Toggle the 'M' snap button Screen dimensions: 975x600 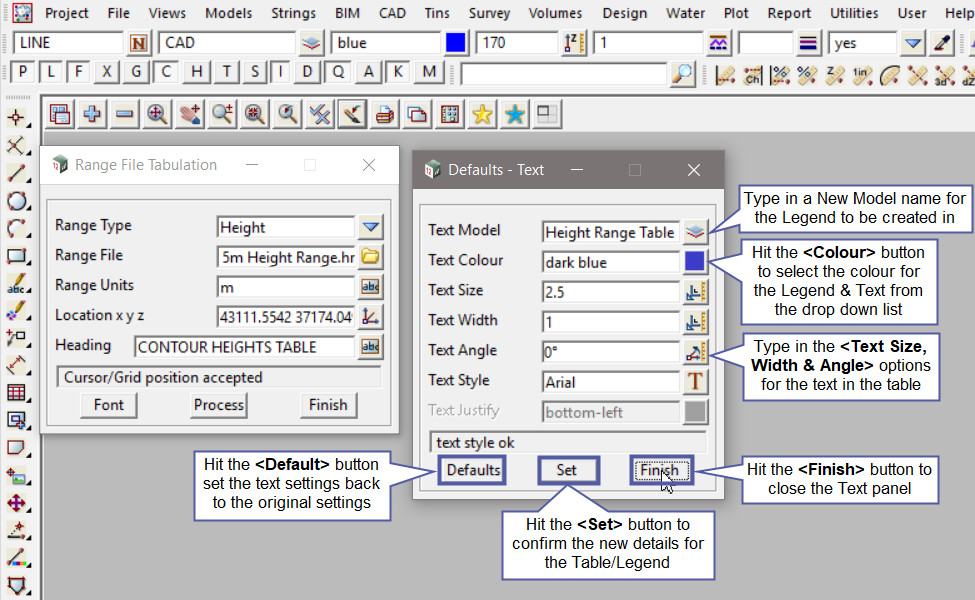429,72
